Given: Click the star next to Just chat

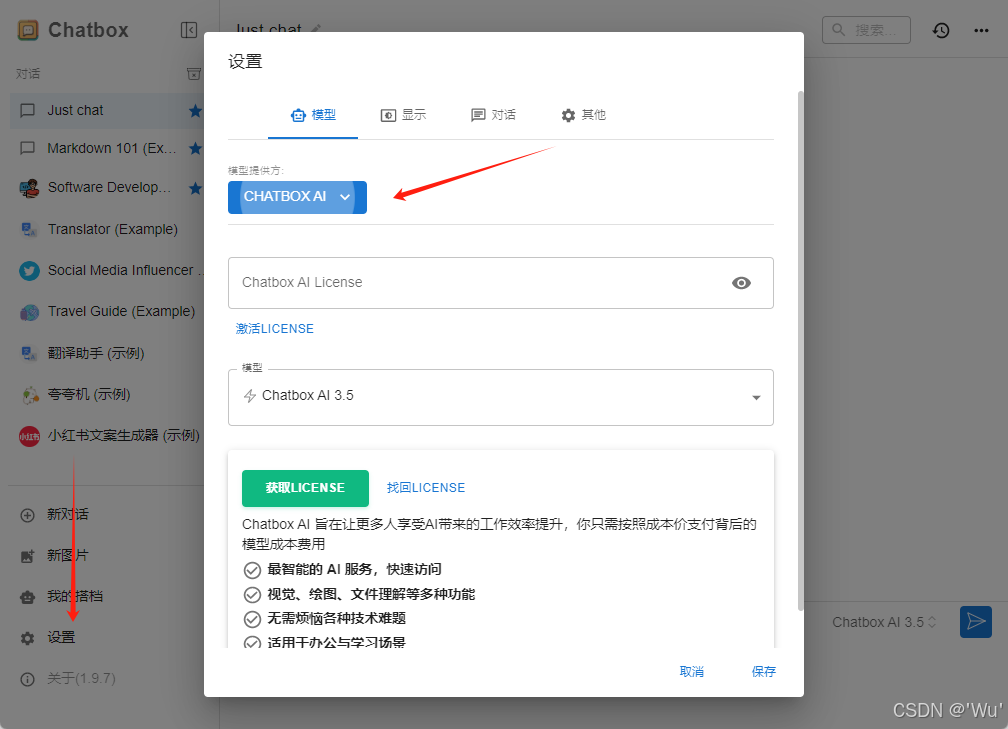Looking at the screenshot, I should pos(195,111).
